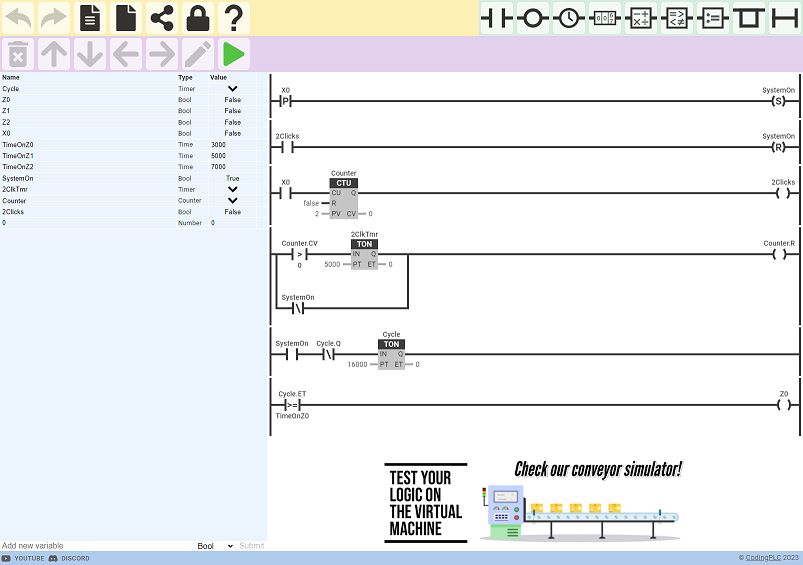The width and height of the screenshot is (803, 565).
Task: Select the Z0 output coil
Action: pyautogui.click(x=784, y=405)
